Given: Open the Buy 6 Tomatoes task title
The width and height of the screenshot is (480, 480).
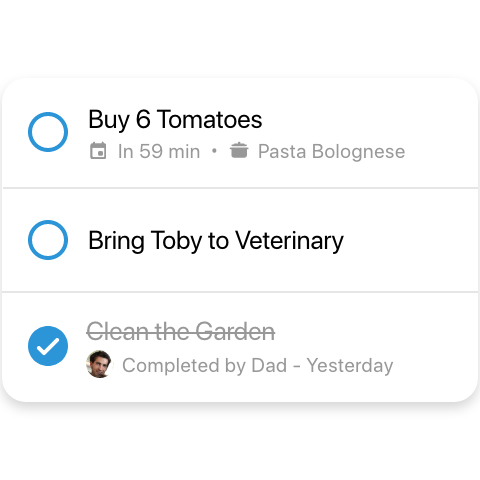Looking at the screenshot, I should click(x=175, y=120).
